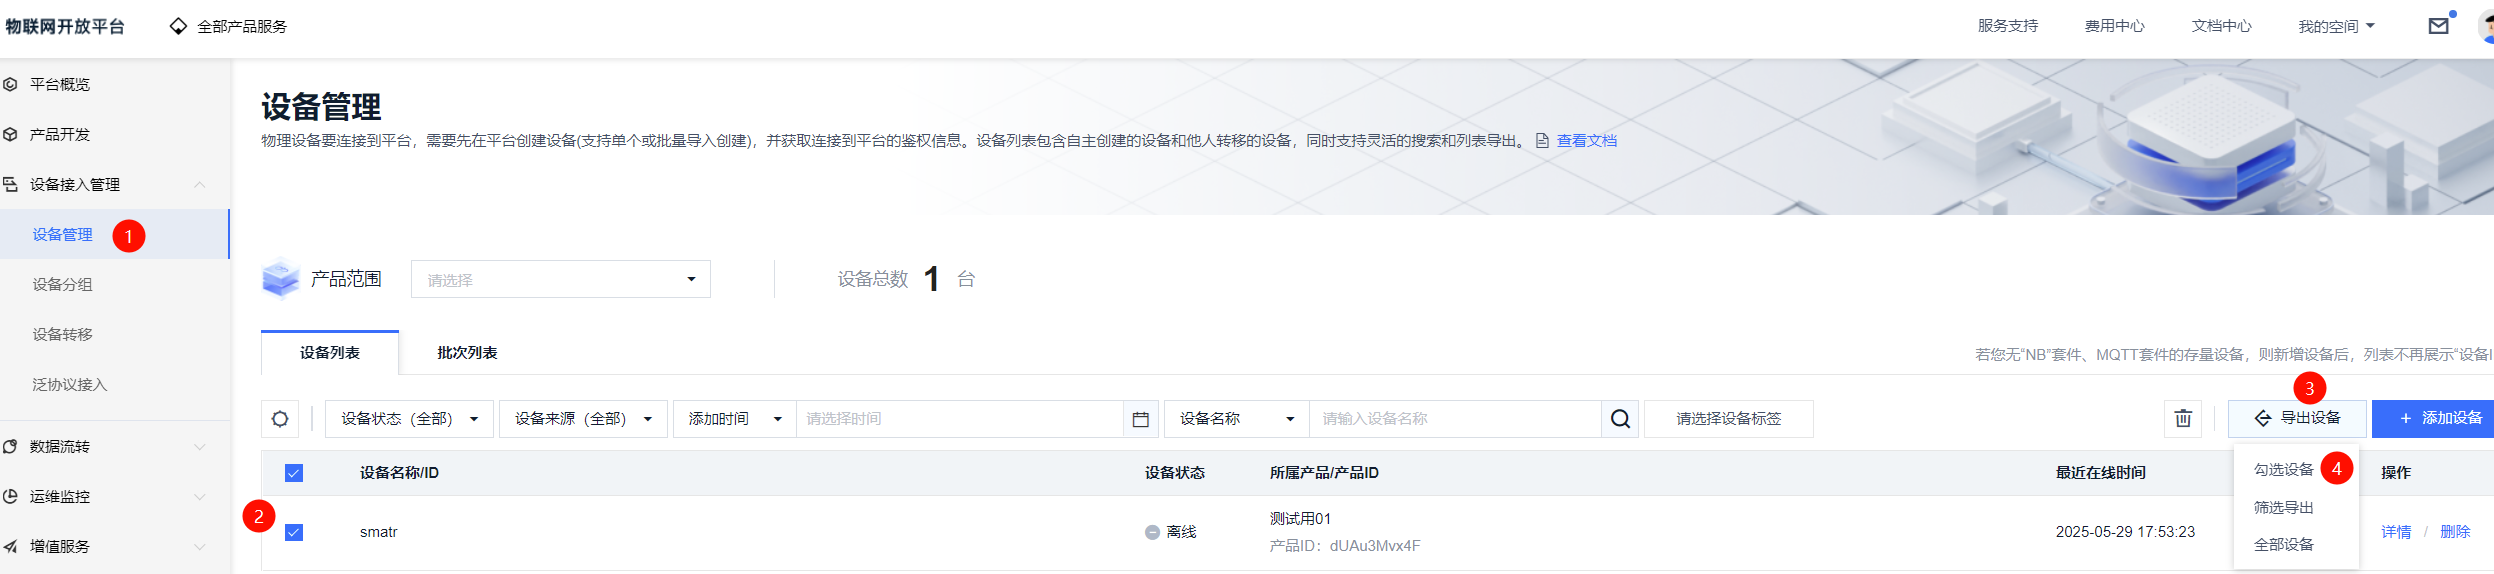The image size is (2494, 574).
Task: Click the device name smatr
Action: (x=379, y=532)
